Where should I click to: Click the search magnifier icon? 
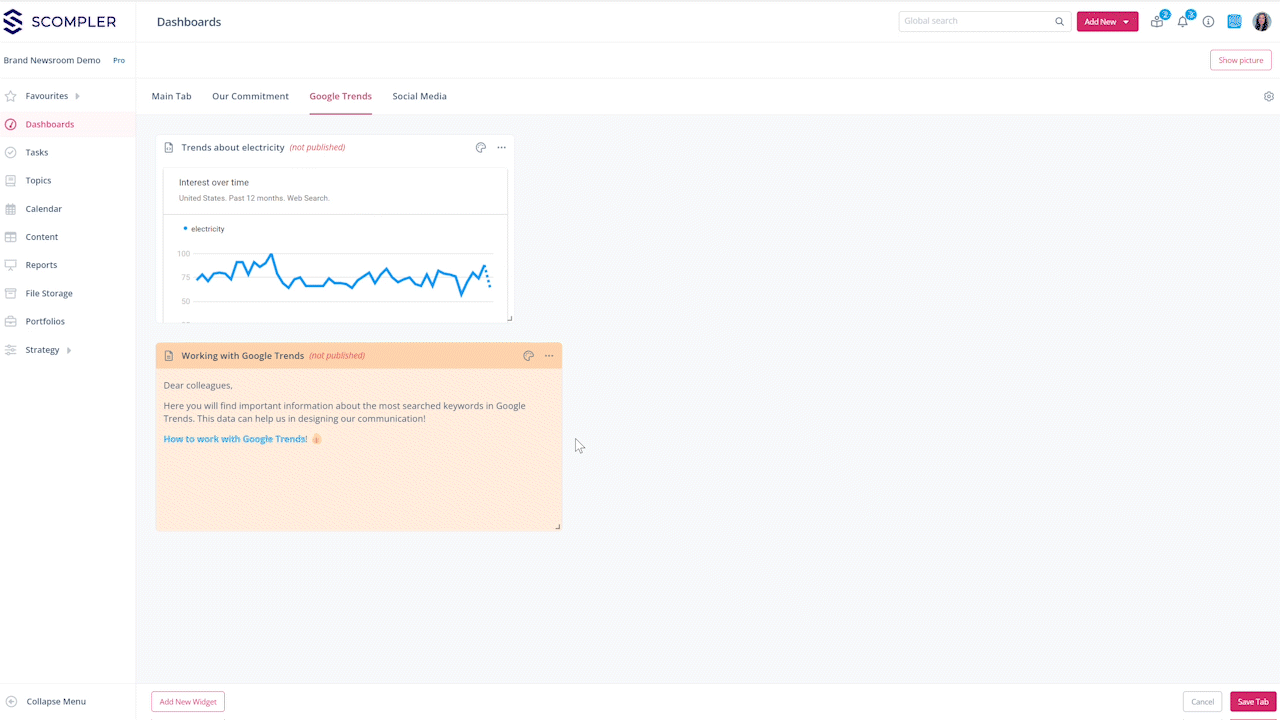1060,22
